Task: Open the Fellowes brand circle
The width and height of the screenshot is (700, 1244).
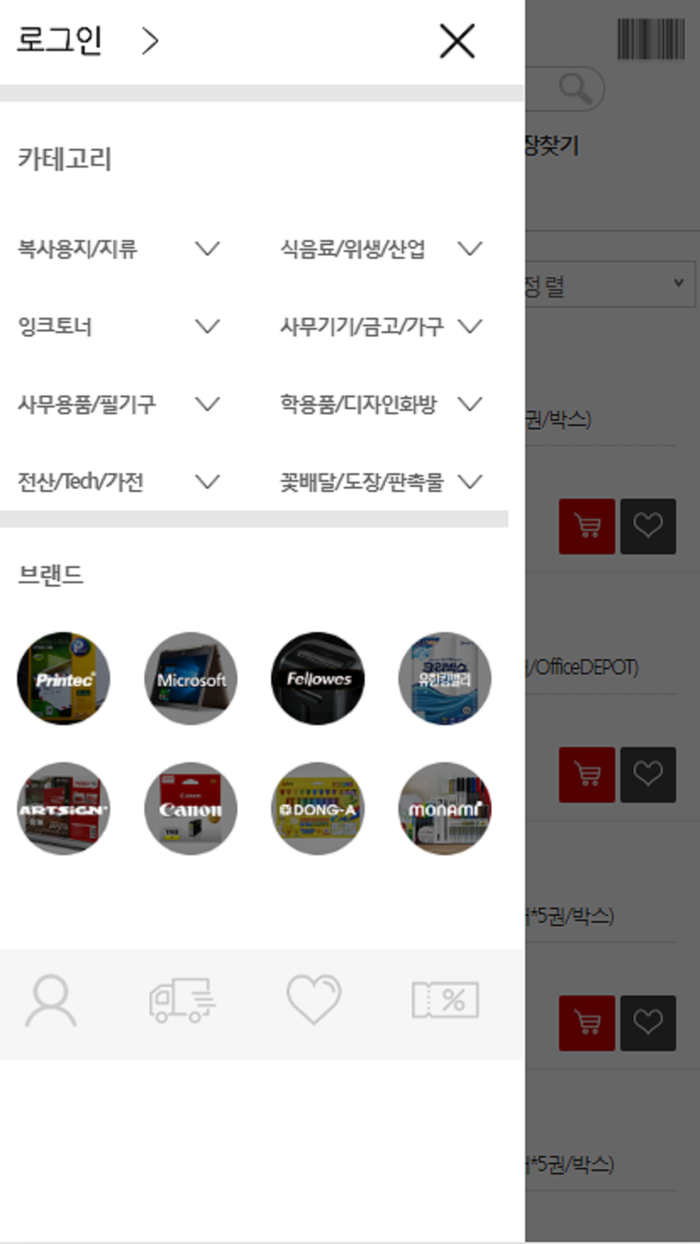Action: tap(318, 679)
